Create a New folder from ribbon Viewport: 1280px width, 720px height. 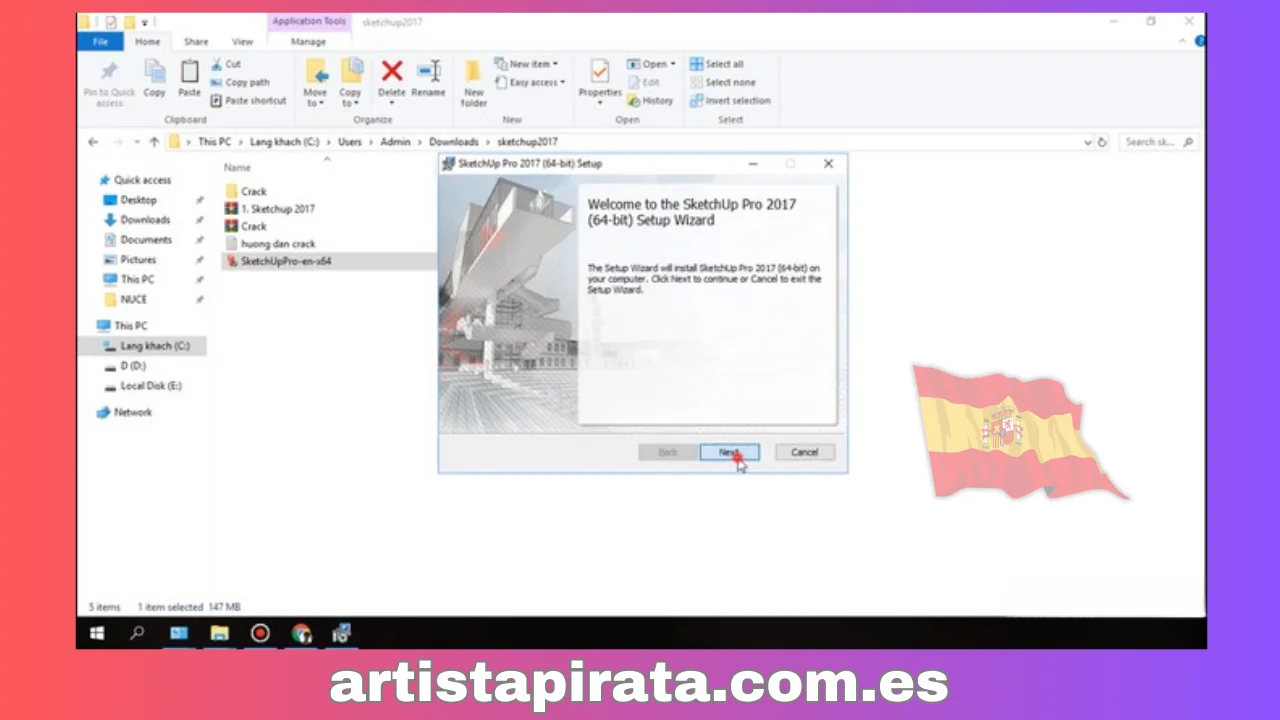tap(474, 82)
